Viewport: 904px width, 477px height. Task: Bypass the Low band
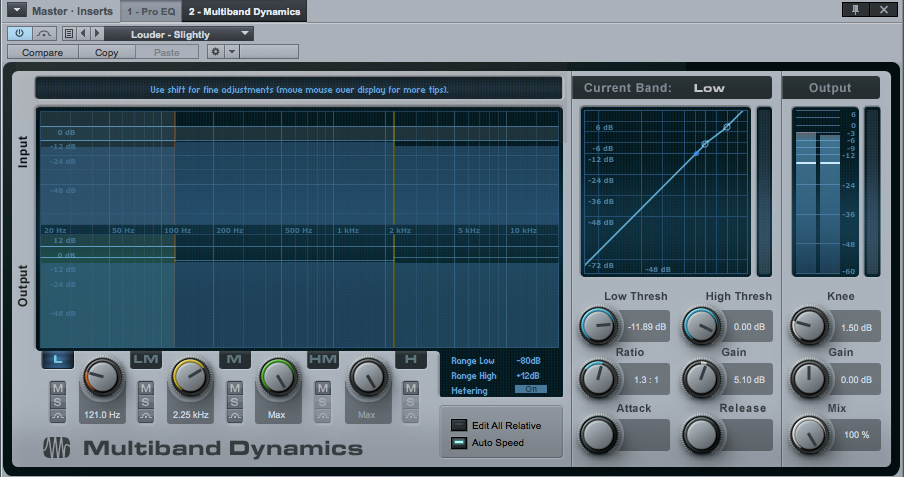[58, 415]
